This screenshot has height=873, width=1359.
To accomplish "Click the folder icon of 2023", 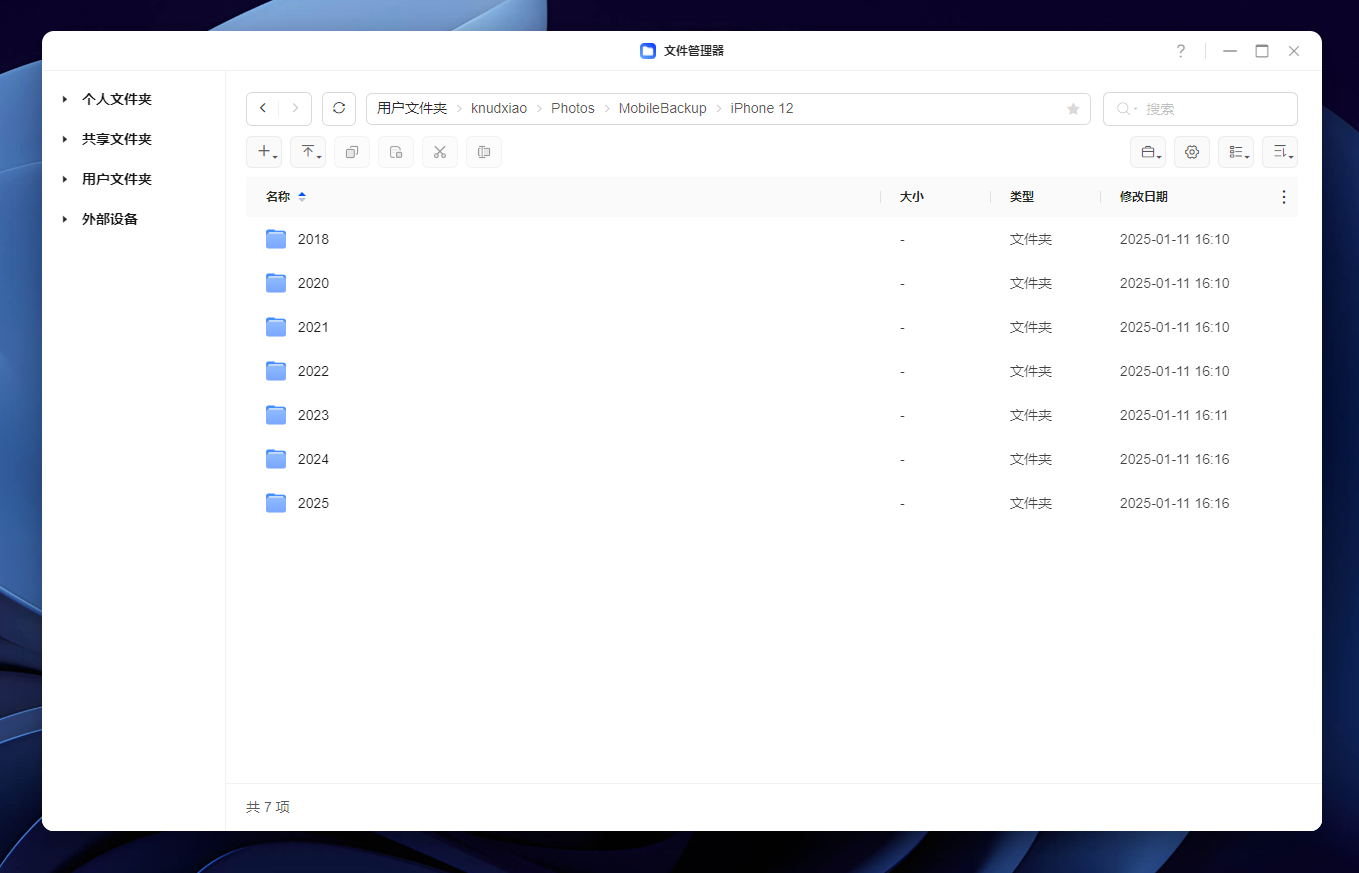I will coord(276,415).
